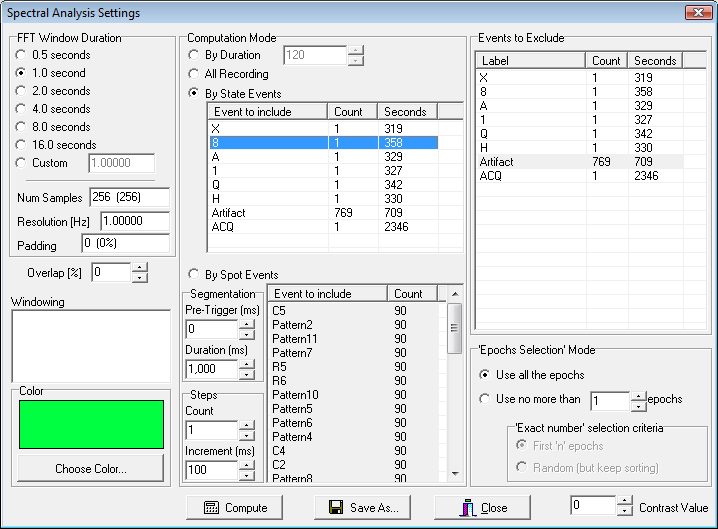Select H in Events to Exclude list
Viewport: 718px width, 529px height.
[580, 148]
